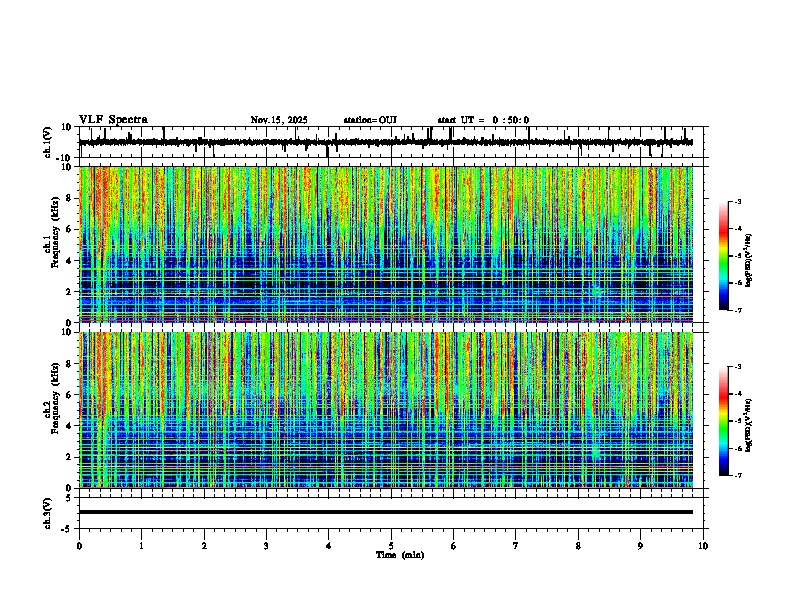Viewport: 792px width, 612px height.
Task: Click the ch.1 "Frequency (kHz)" axis label
Action: coord(55,232)
